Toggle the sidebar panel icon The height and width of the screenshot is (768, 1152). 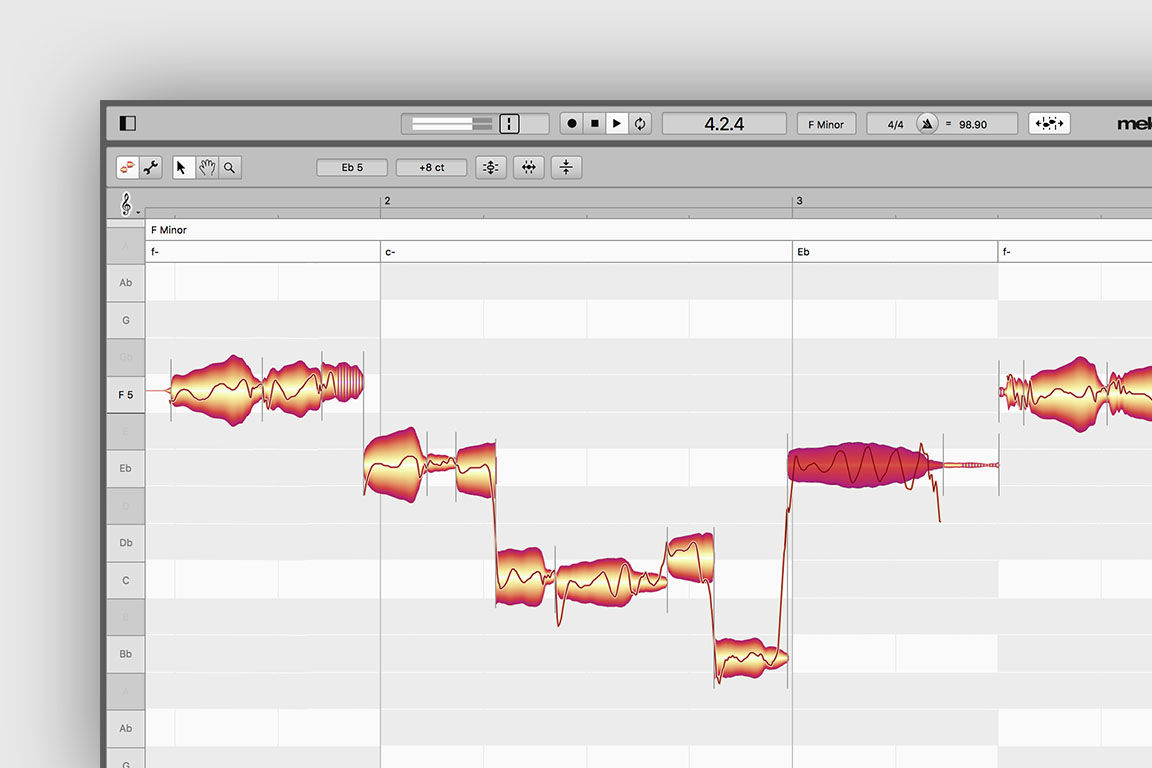click(128, 123)
